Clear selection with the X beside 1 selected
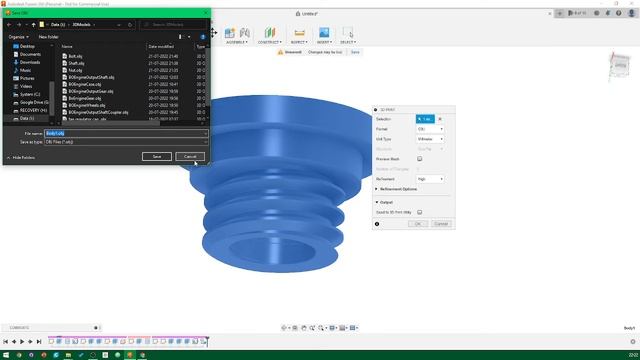The width and height of the screenshot is (640, 360). point(440,119)
